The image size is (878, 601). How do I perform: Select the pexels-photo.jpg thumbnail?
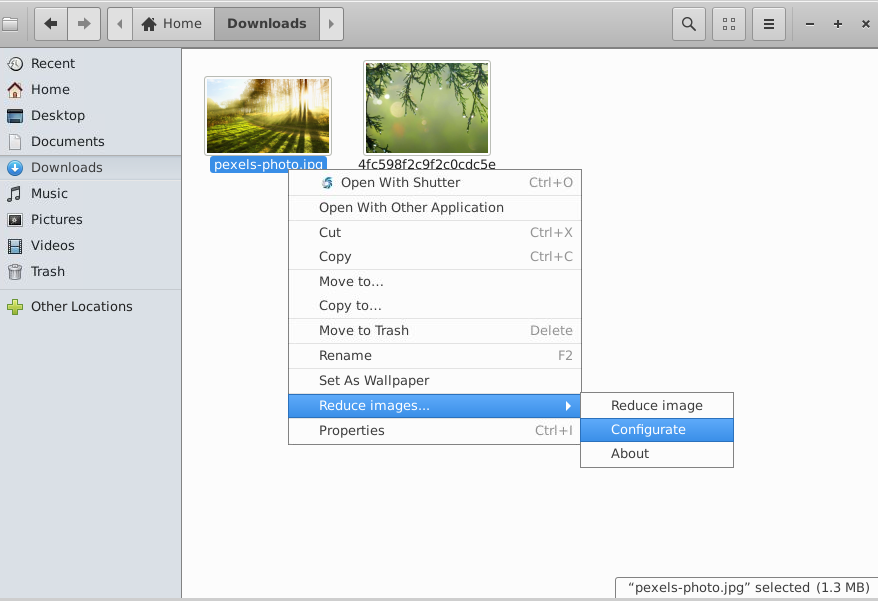tap(268, 116)
